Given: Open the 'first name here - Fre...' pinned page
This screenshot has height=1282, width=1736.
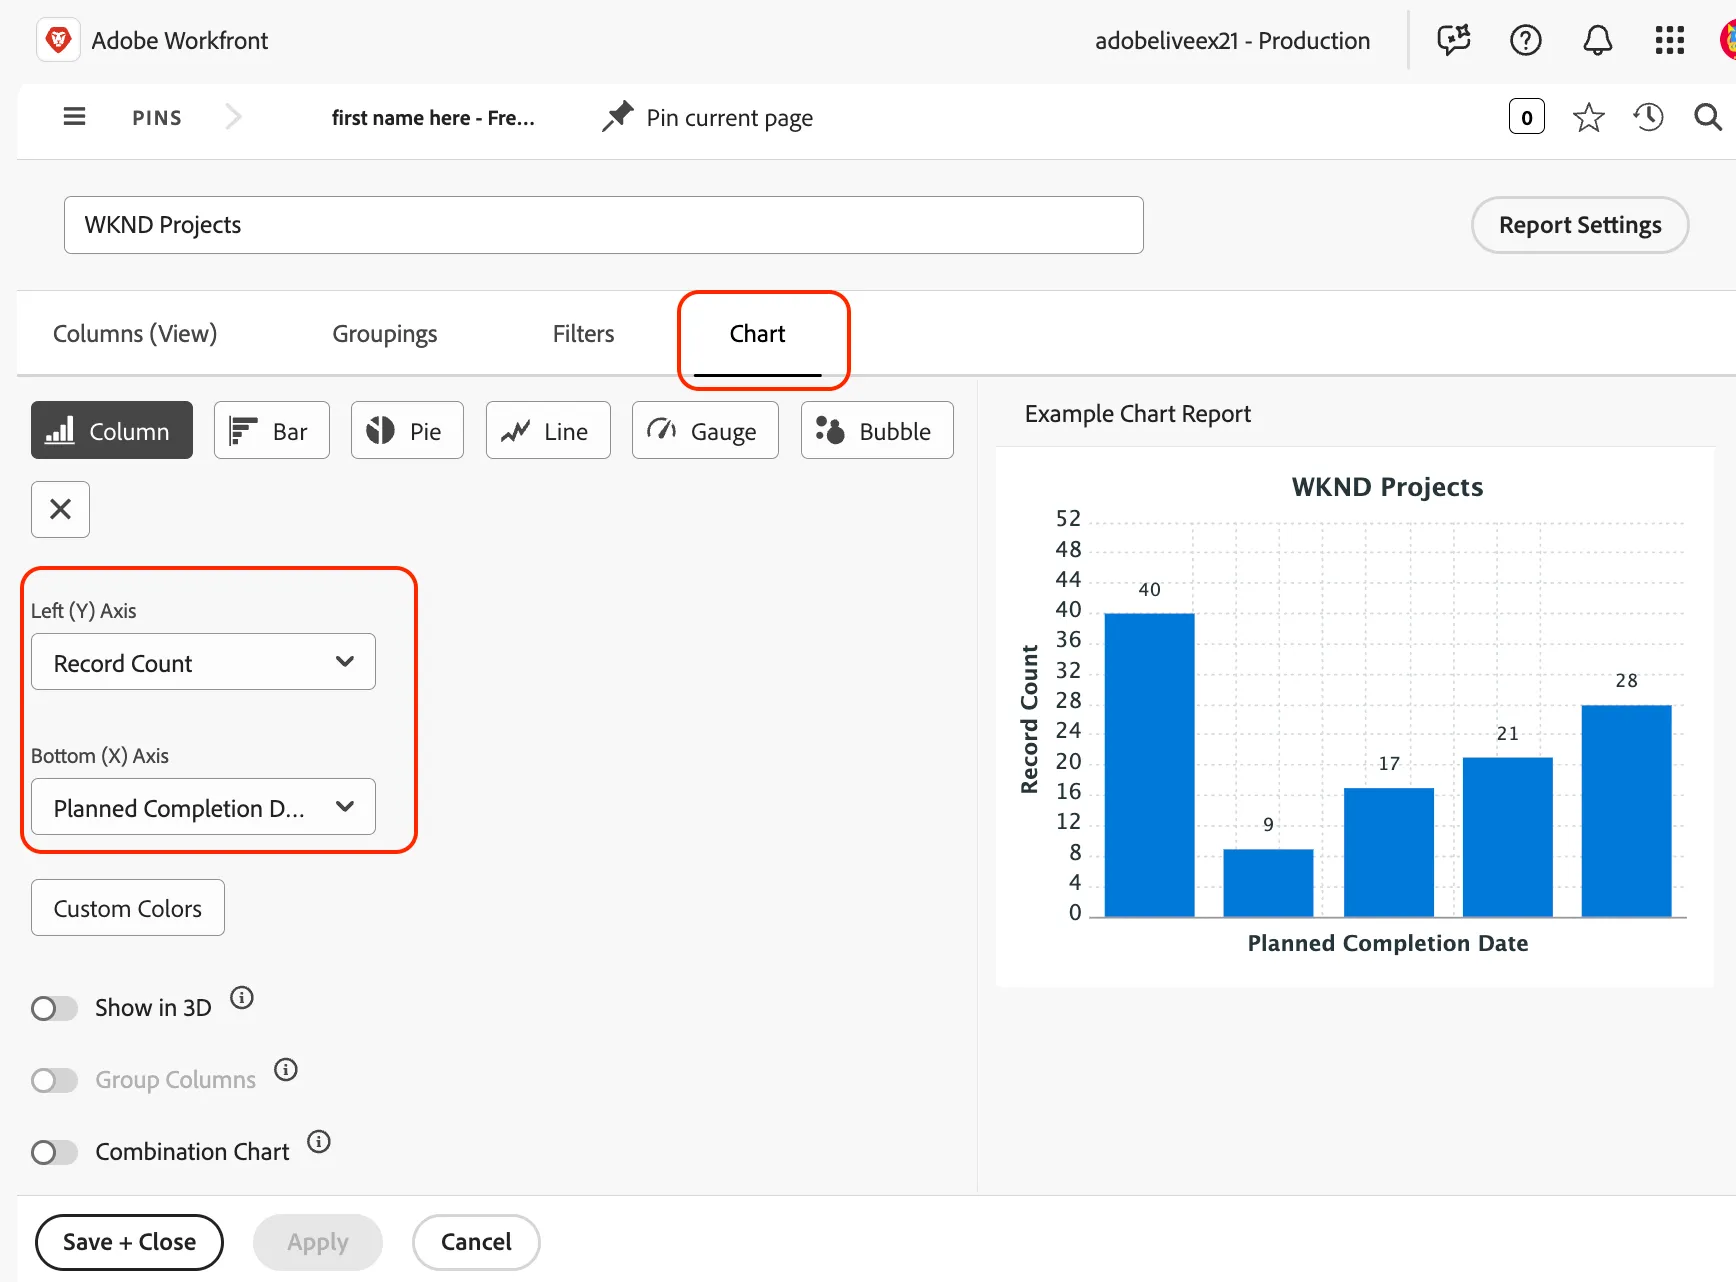Looking at the screenshot, I should coord(433,118).
